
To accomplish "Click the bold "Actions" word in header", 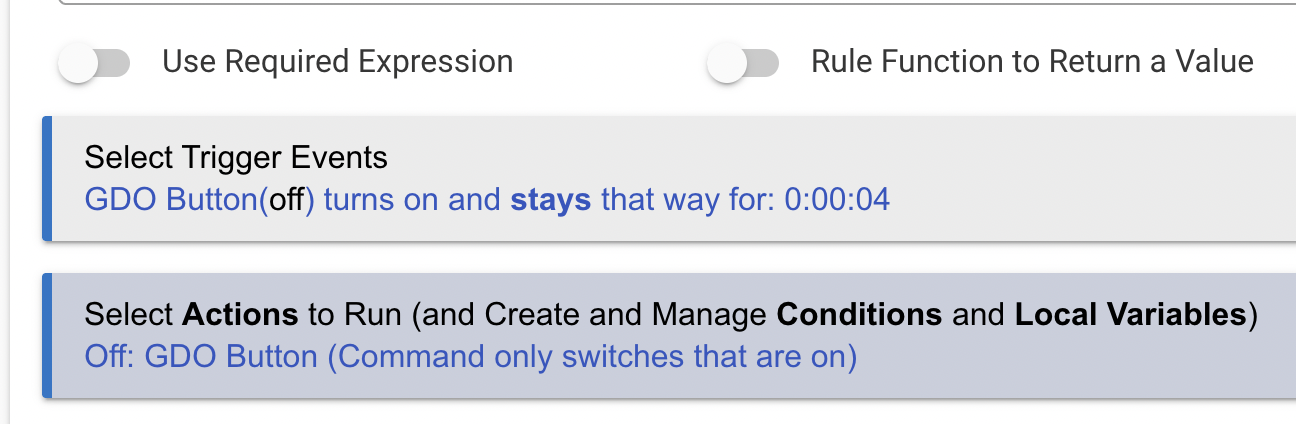I will click(x=240, y=315).
